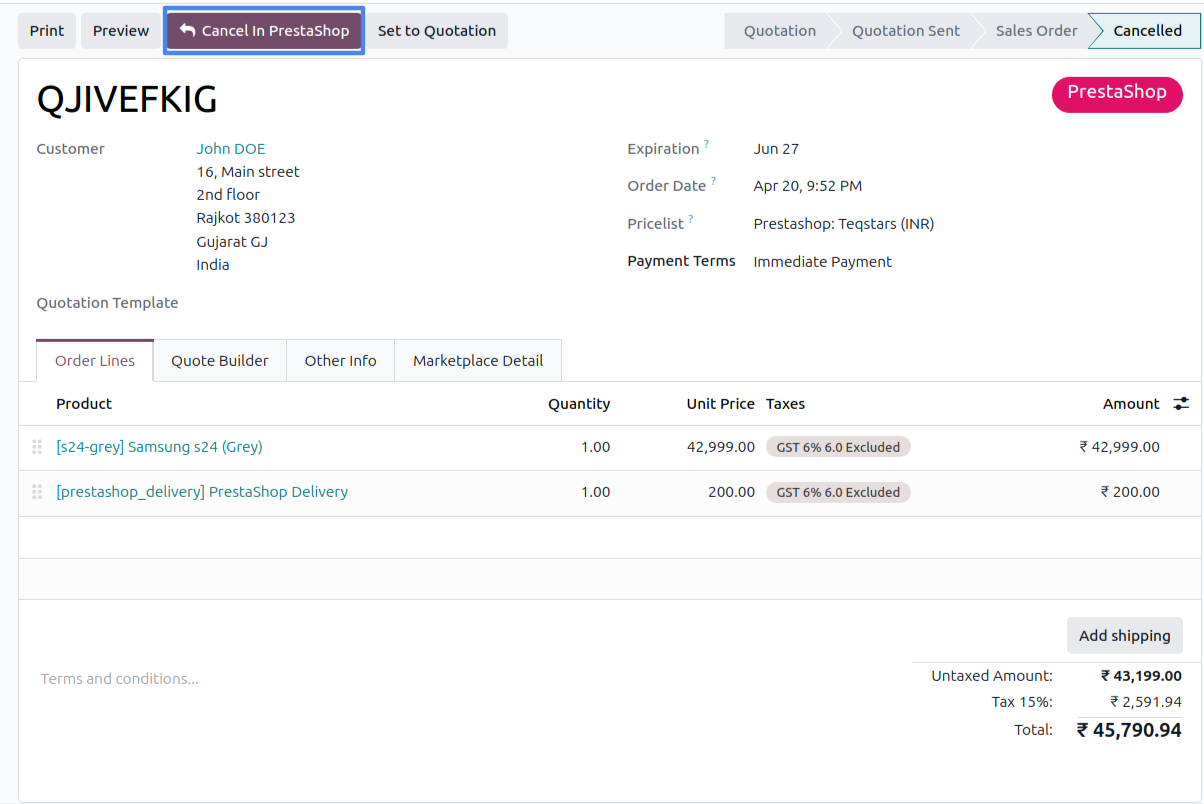Click Set to Quotation button
Image resolution: width=1204 pixels, height=804 pixels.
click(437, 31)
